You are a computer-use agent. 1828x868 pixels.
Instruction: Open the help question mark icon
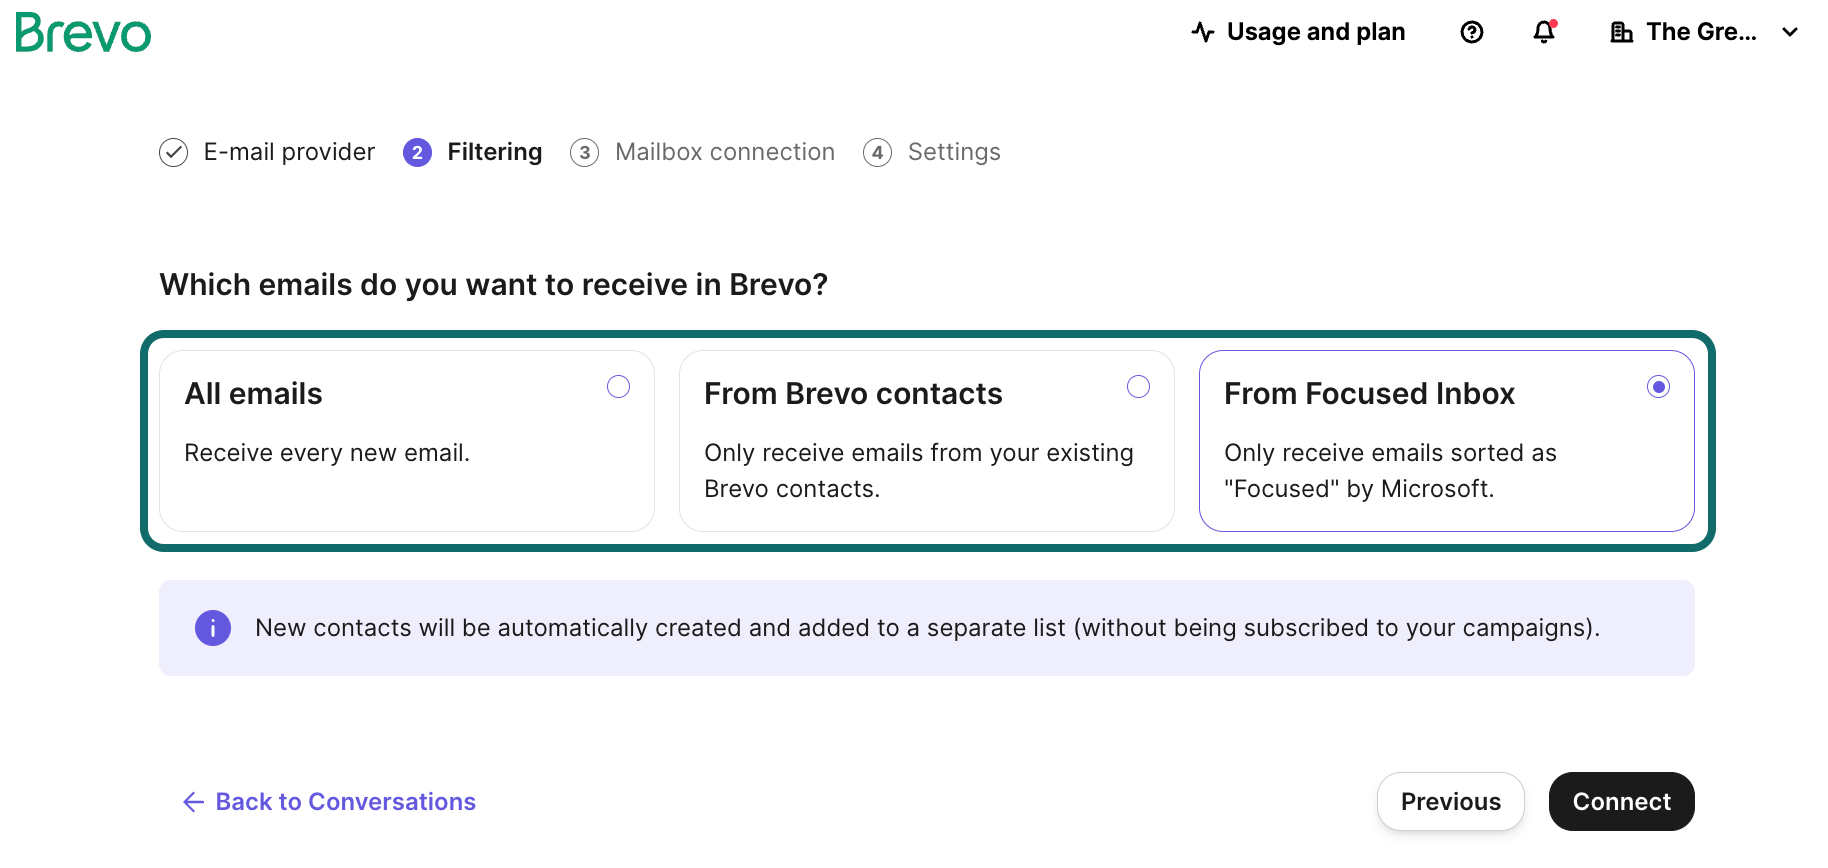click(x=1471, y=32)
